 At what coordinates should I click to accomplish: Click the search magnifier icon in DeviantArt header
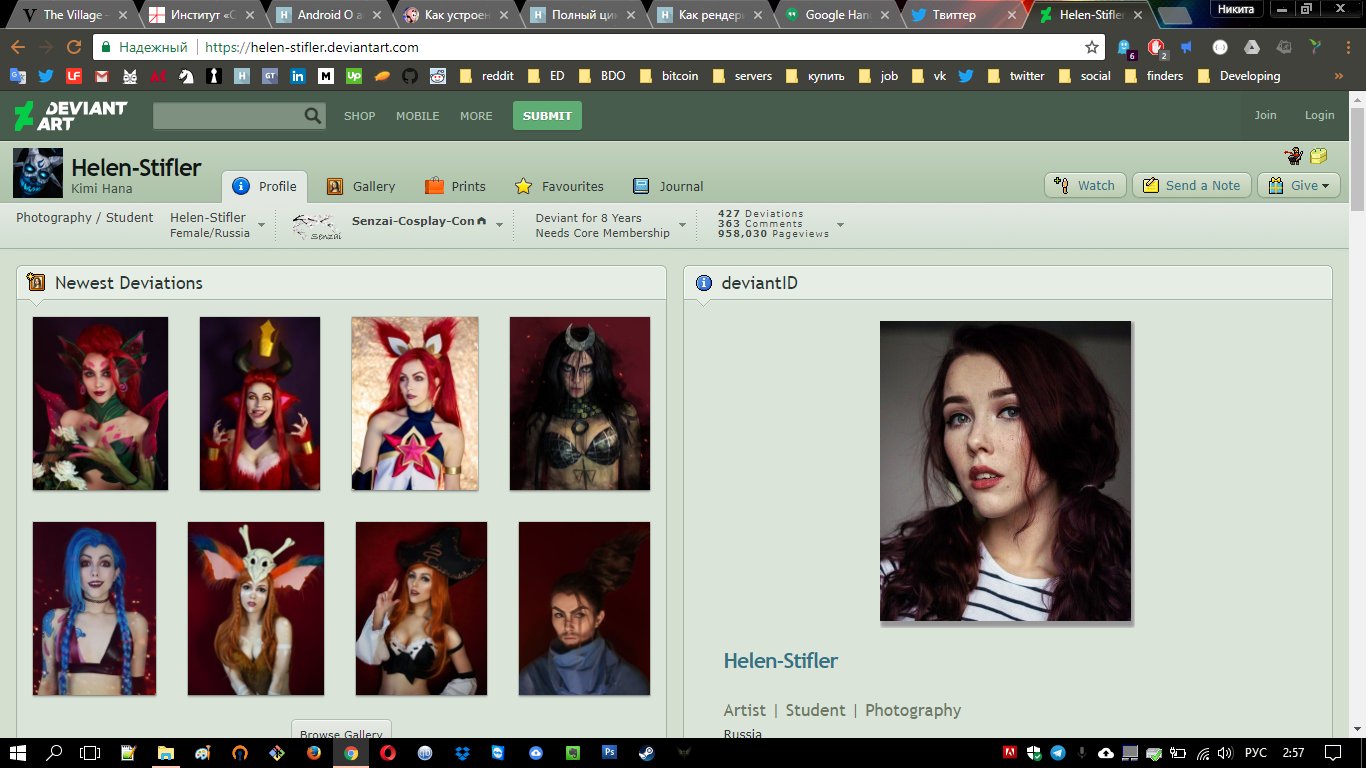point(313,116)
